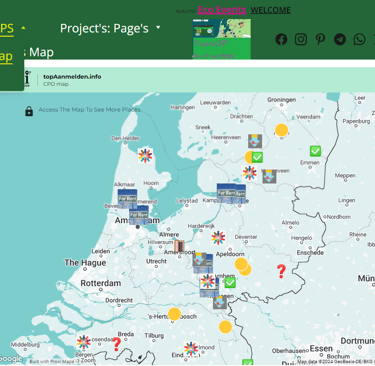
Task: Select the highlighted Map submenu item
Action: [6, 56]
